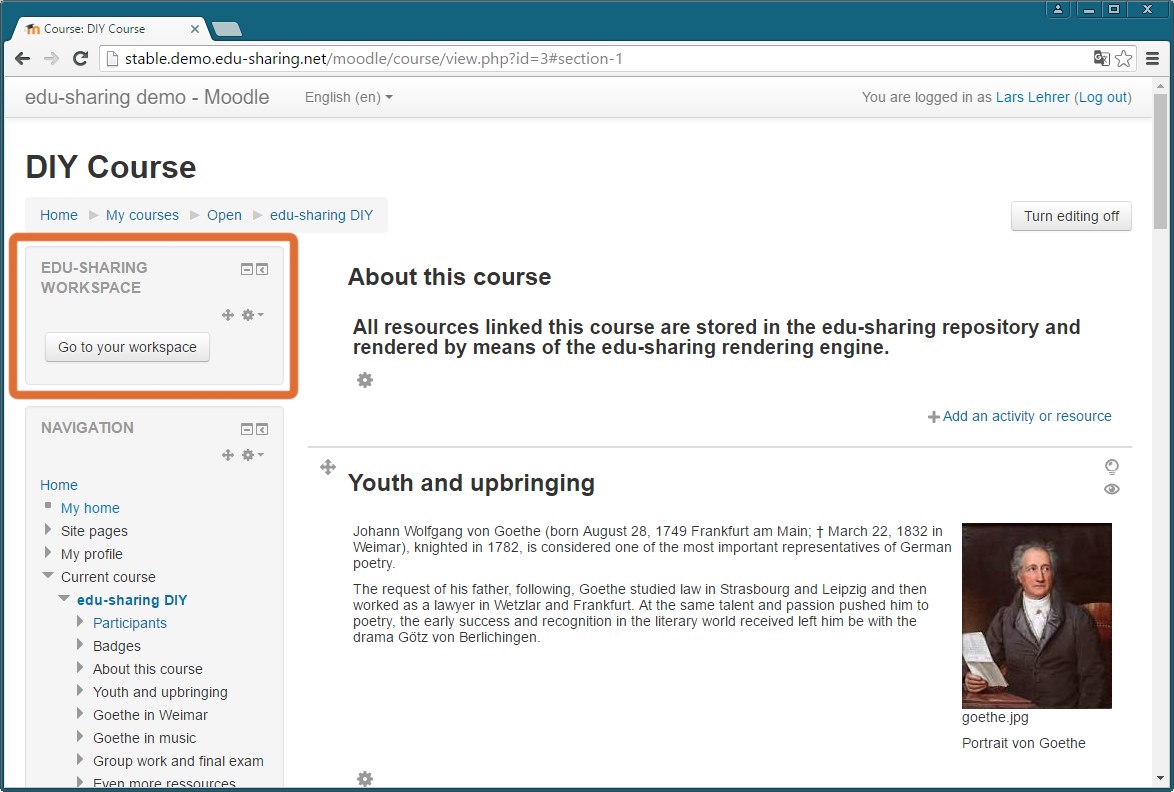Hide the NAVIGATION block

pyautogui.click(x=246, y=429)
